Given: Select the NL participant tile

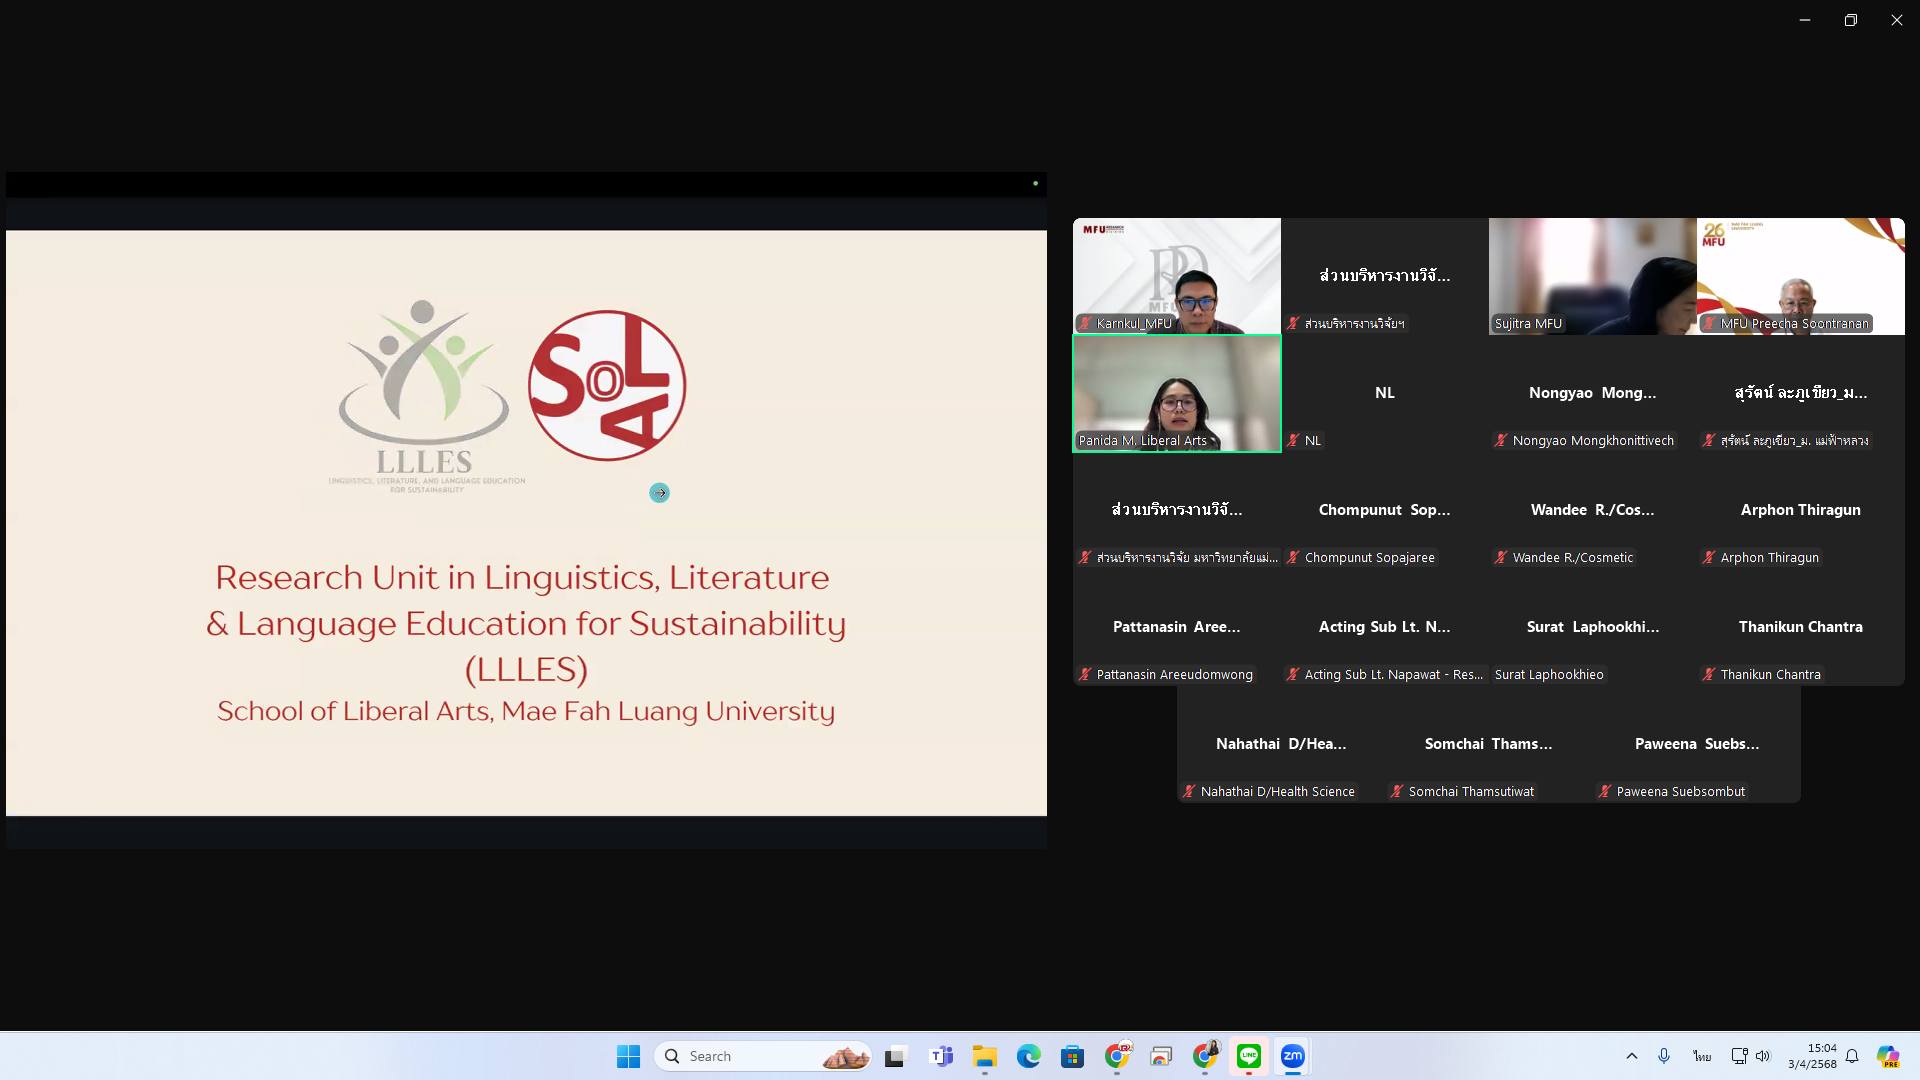Looking at the screenshot, I should (x=1385, y=393).
